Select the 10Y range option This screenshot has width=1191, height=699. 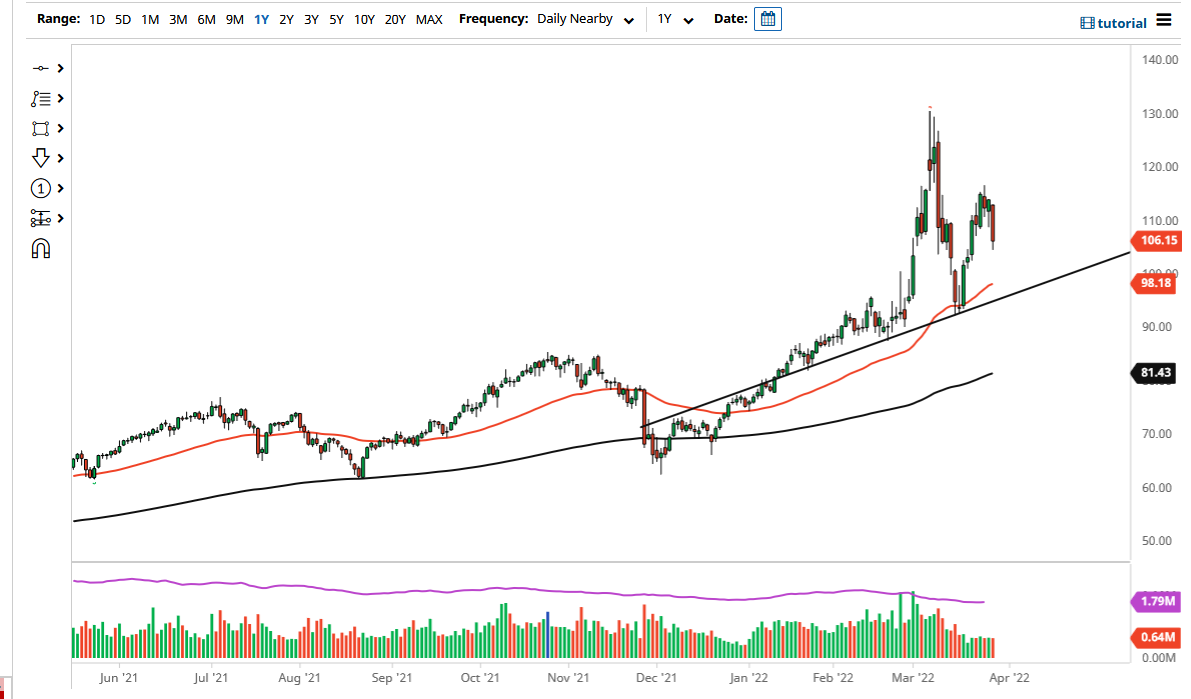[x=364, y=20]
